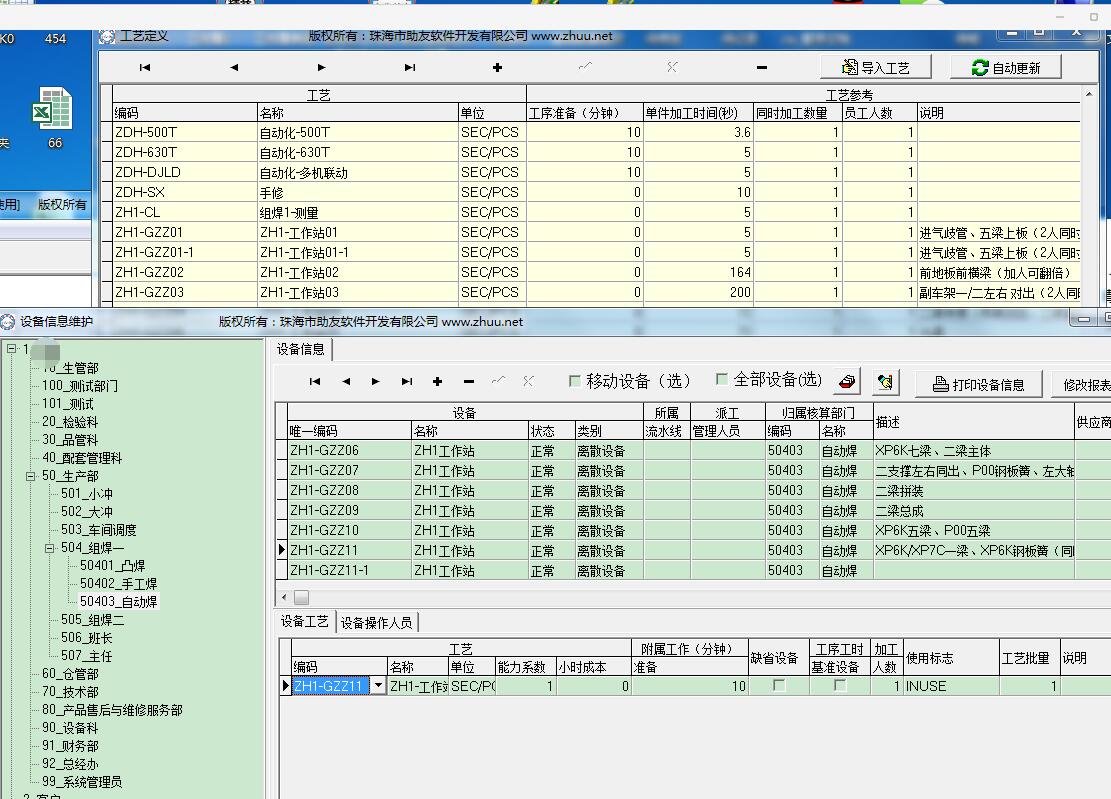Click 单件加工时间(秒) column header
Viewport: 1111px width, 799px height.
pos(697,113)
